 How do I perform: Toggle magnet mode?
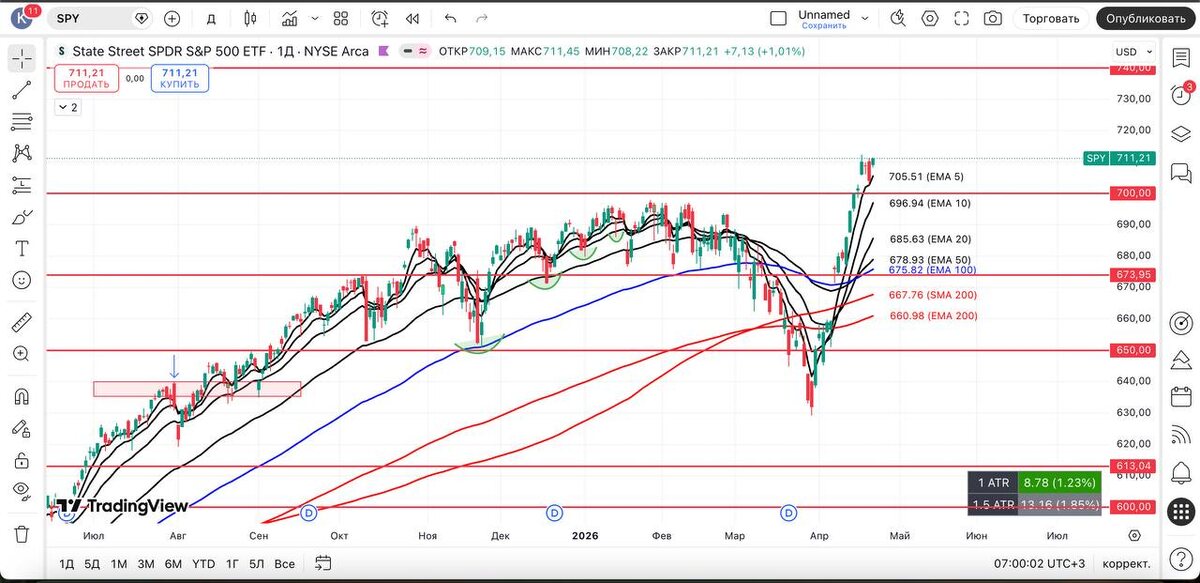(21, 396)
